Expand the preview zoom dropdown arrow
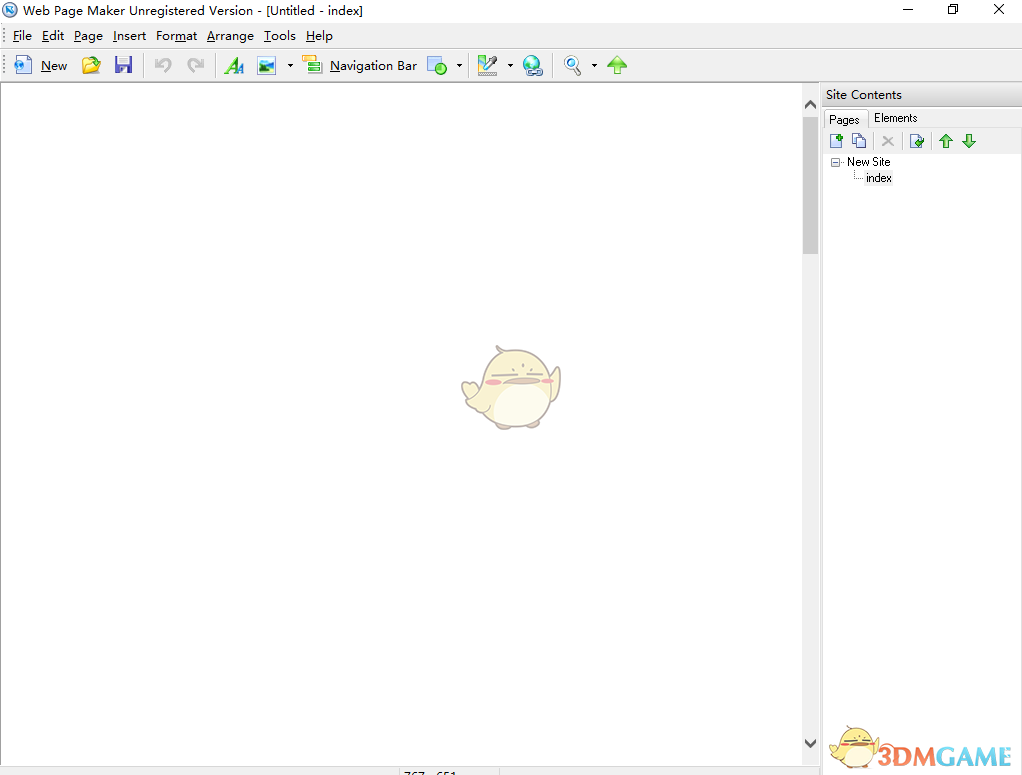Screen dimensions: 1022x775 coord(594,64)
